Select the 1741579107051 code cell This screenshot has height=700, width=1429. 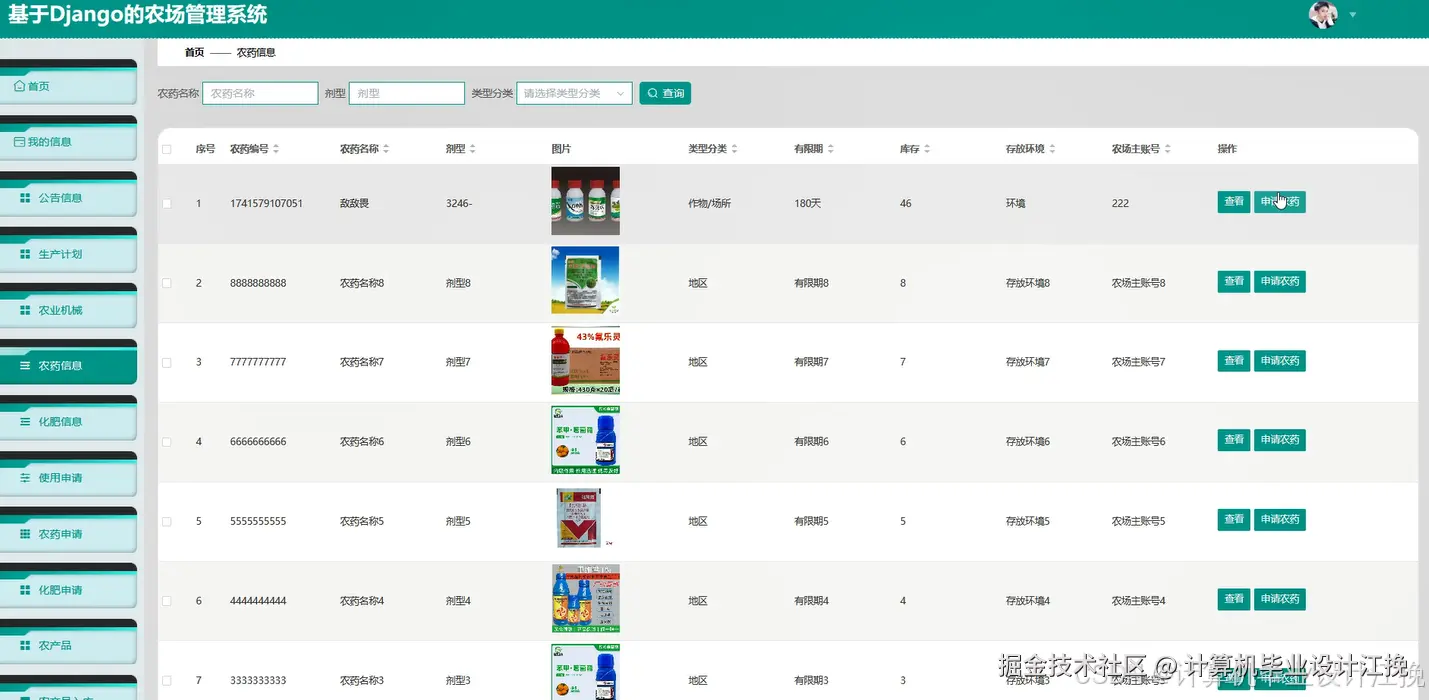(x=266, y=204)
